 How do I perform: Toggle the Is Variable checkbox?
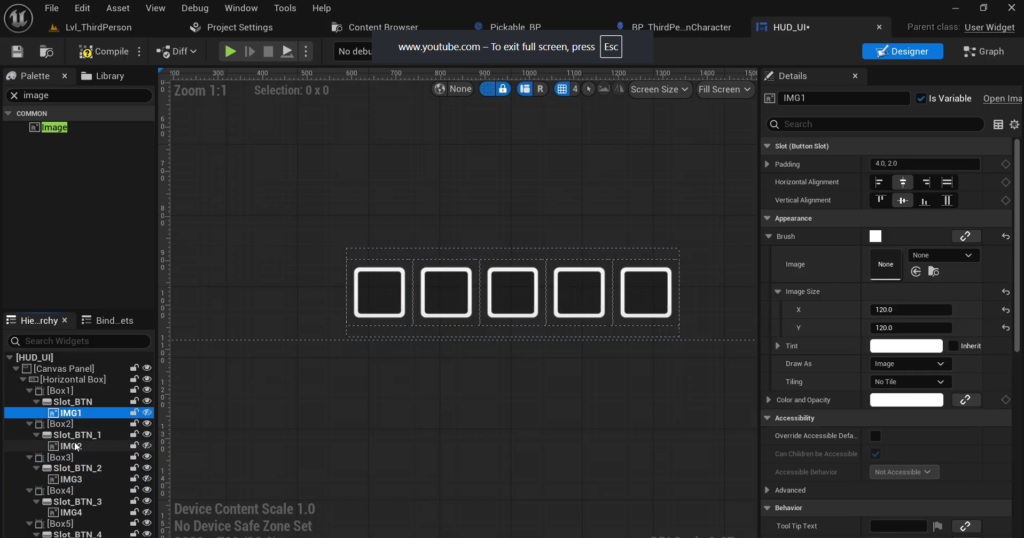click(x=921, y=99)
